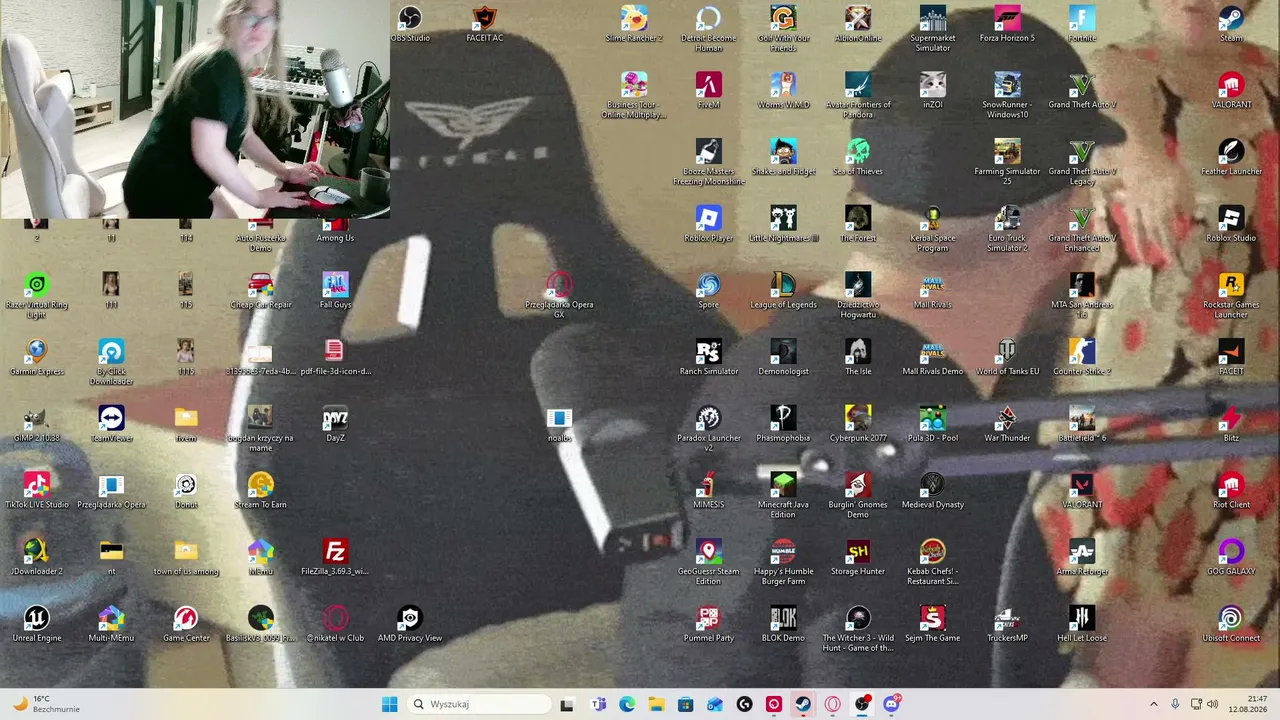Click the Wyszukaj taskbar search field
The image size is (1280, 720).
point(477,704)
